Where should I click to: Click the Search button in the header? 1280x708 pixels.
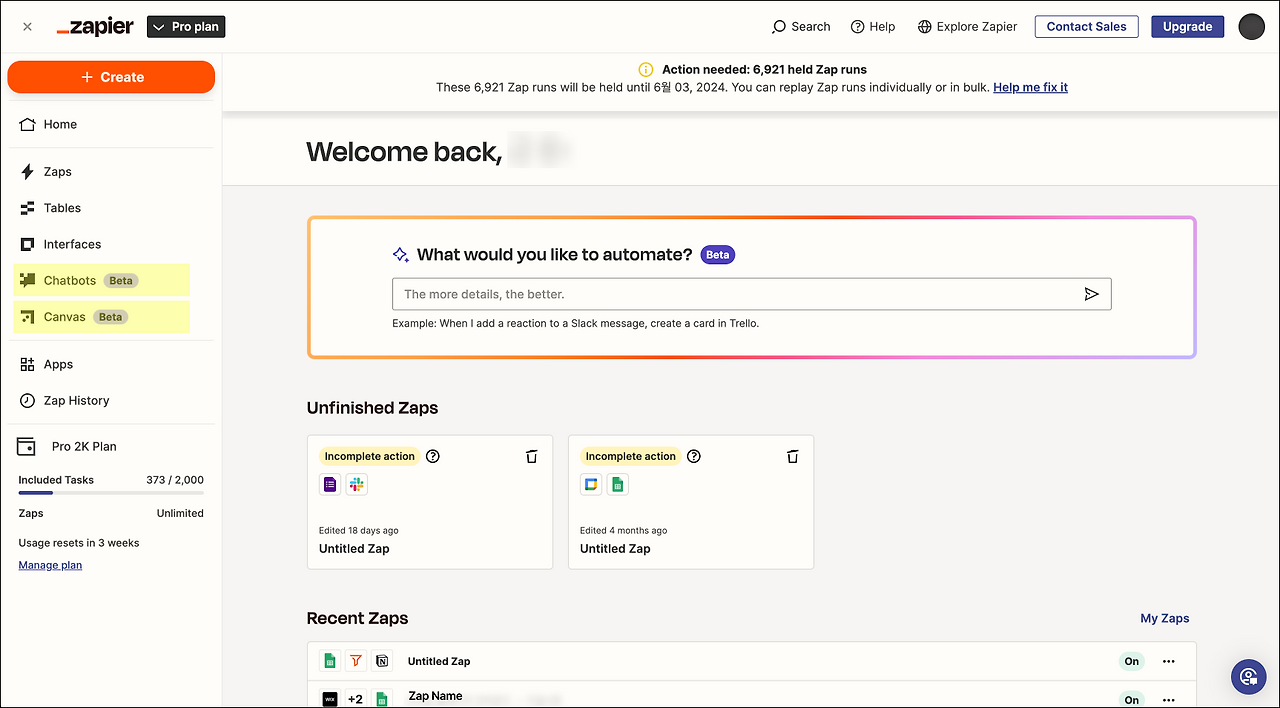(x=801, y=27)
